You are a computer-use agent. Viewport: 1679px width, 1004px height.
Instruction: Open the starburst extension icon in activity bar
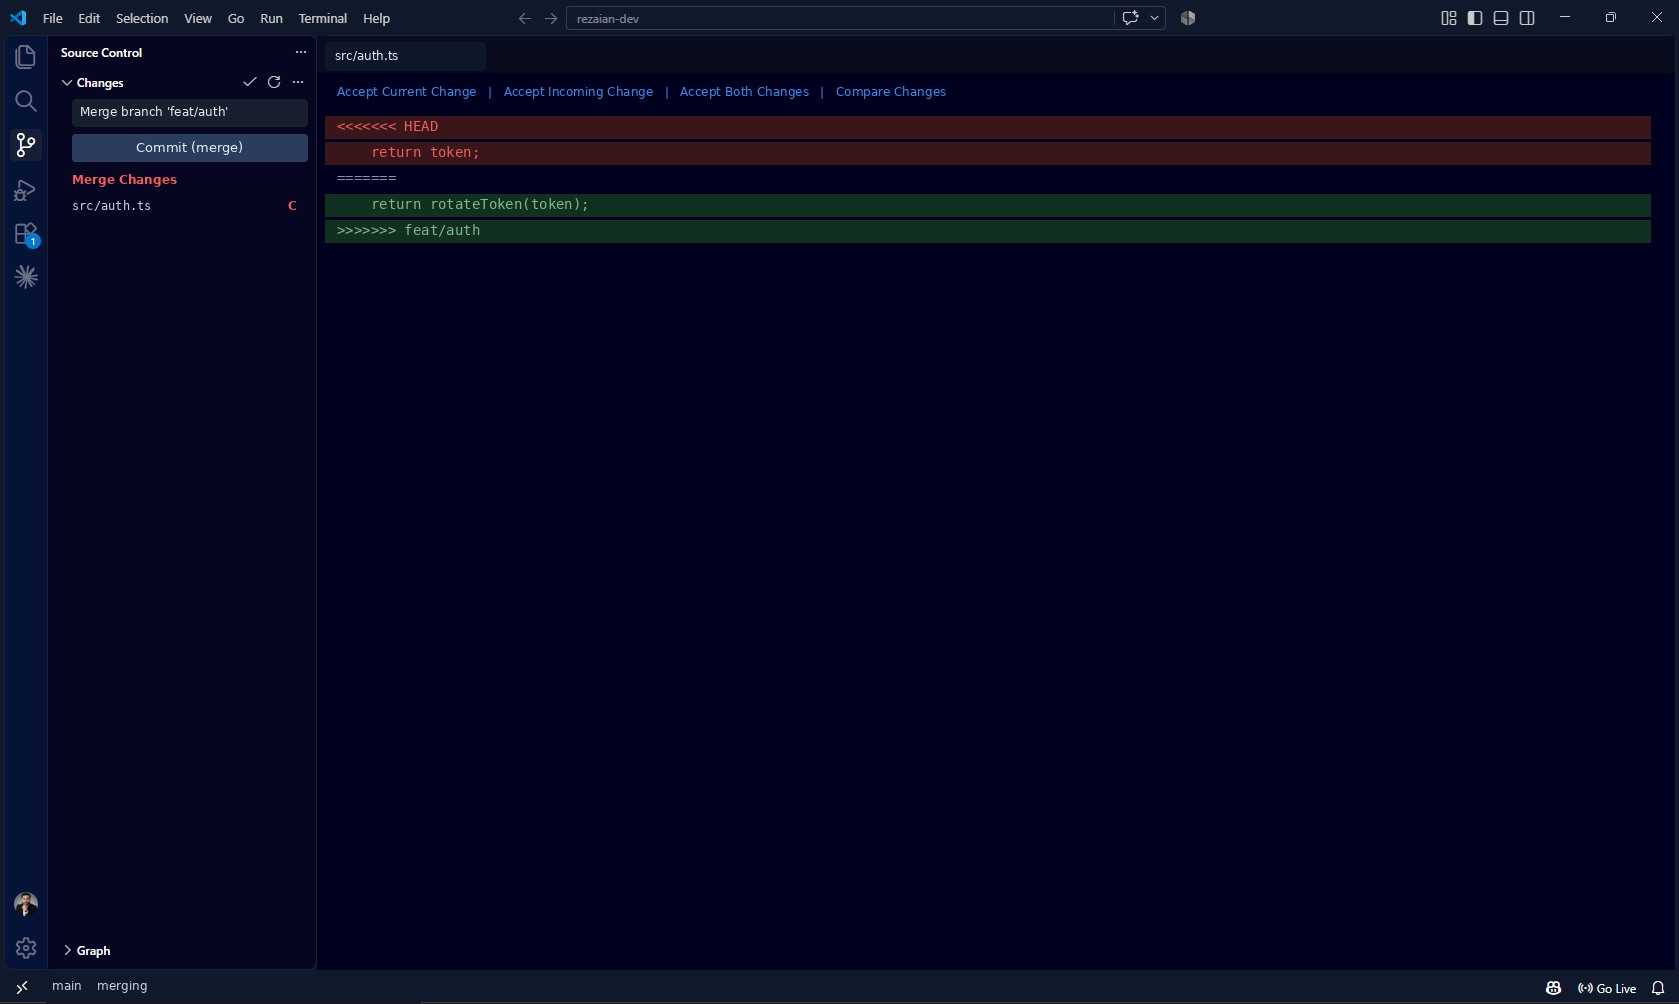(26, 277)
